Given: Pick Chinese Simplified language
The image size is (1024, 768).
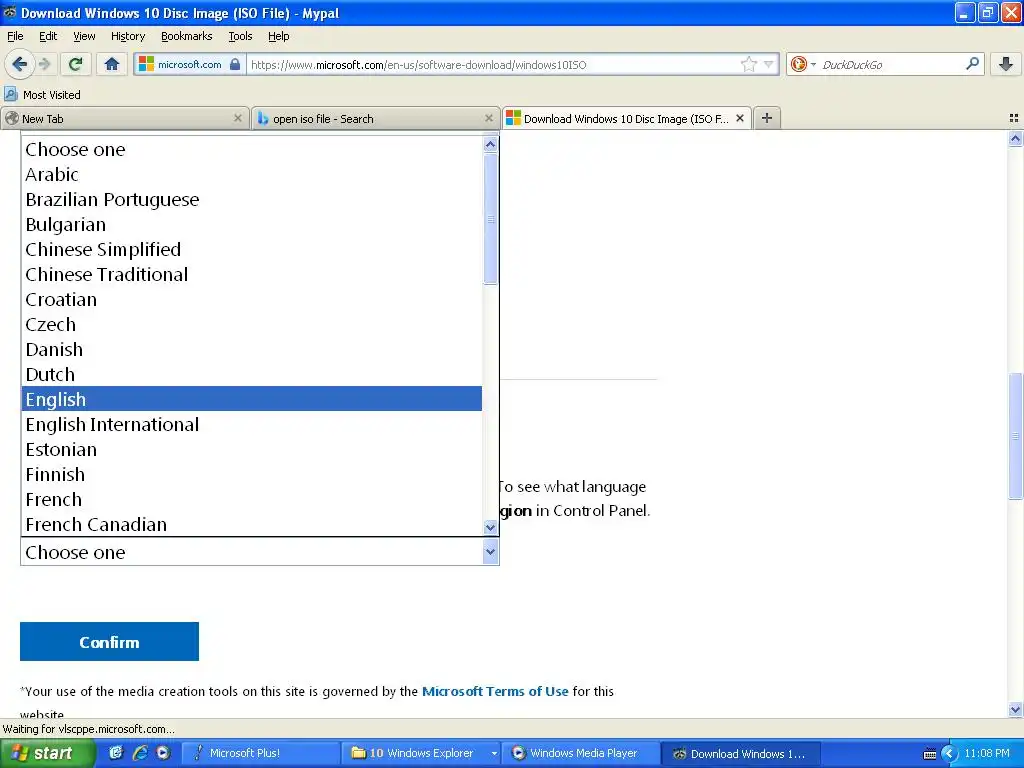Looking at the screenshot, I should pyautogui.click(x=252, y=249).
